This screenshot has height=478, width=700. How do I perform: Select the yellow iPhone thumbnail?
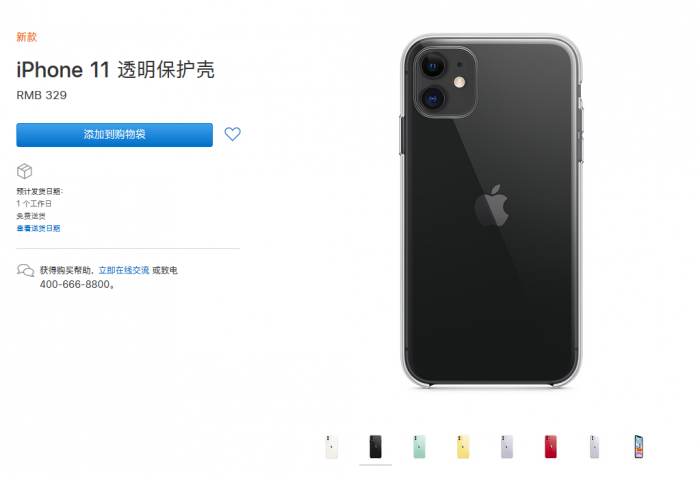(463, 446)
